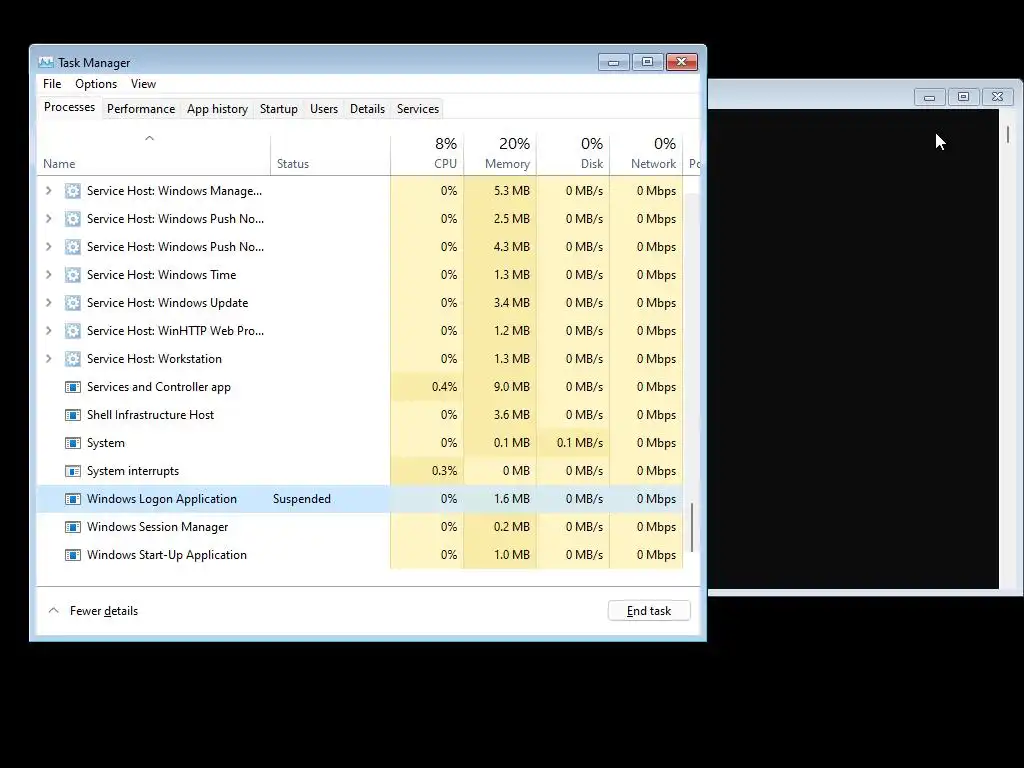The image size is (1024, 768).
Task: Click the icon beside Windows Start-Up Application
Action: click(72, 555)
